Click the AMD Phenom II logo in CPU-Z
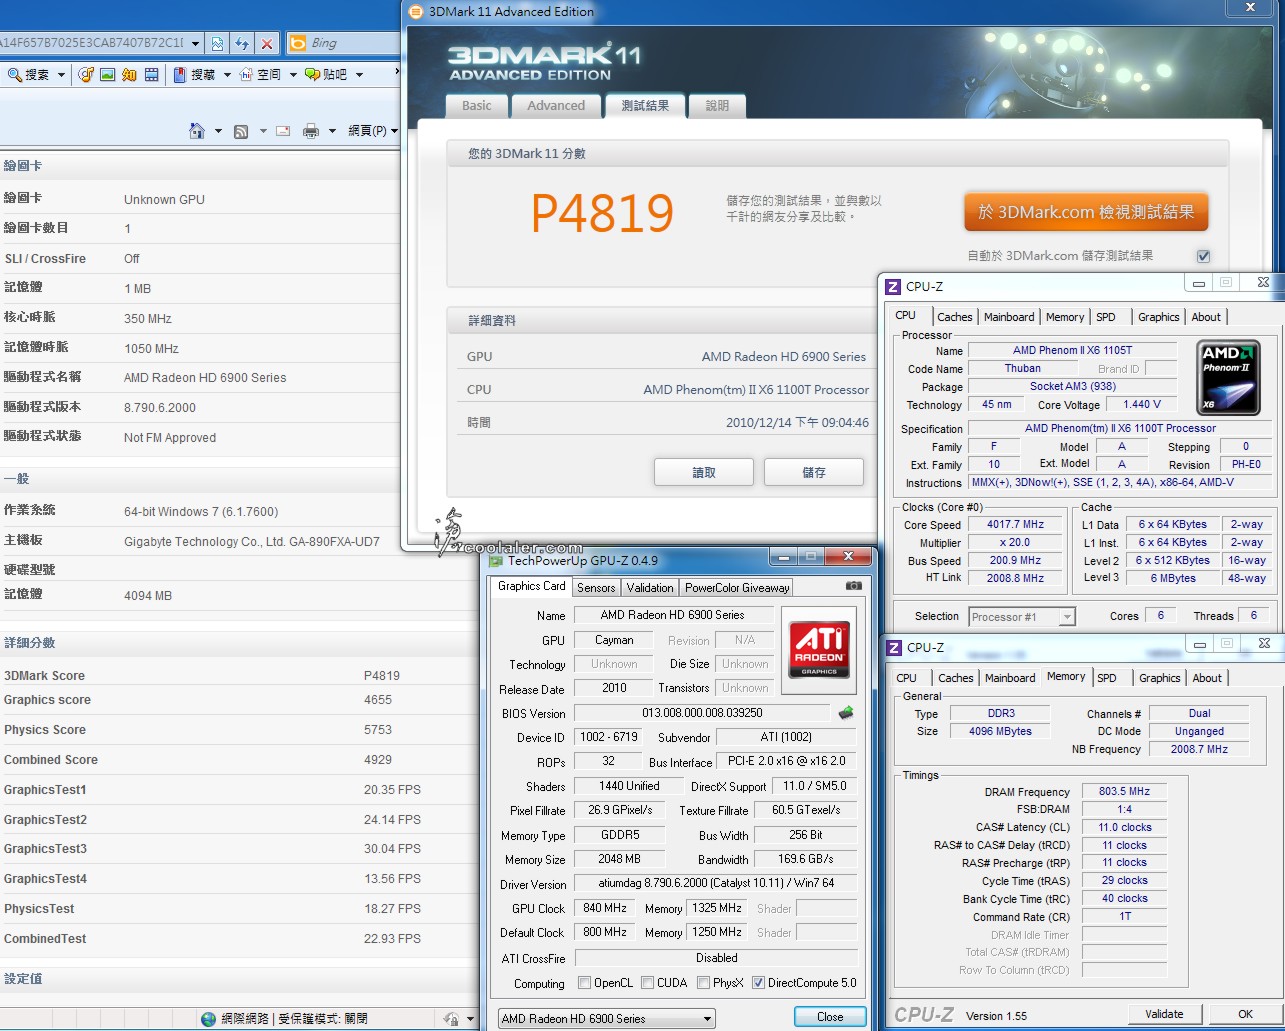Screen dimensions: 1285x1031 [x=1228, y=377]
